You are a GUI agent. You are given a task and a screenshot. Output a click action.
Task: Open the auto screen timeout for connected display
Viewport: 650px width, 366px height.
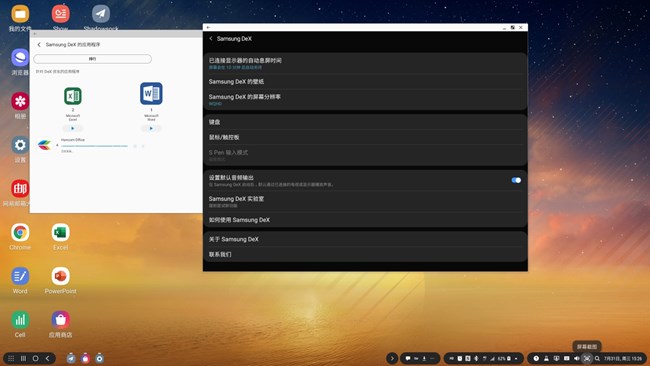point(365,63)
